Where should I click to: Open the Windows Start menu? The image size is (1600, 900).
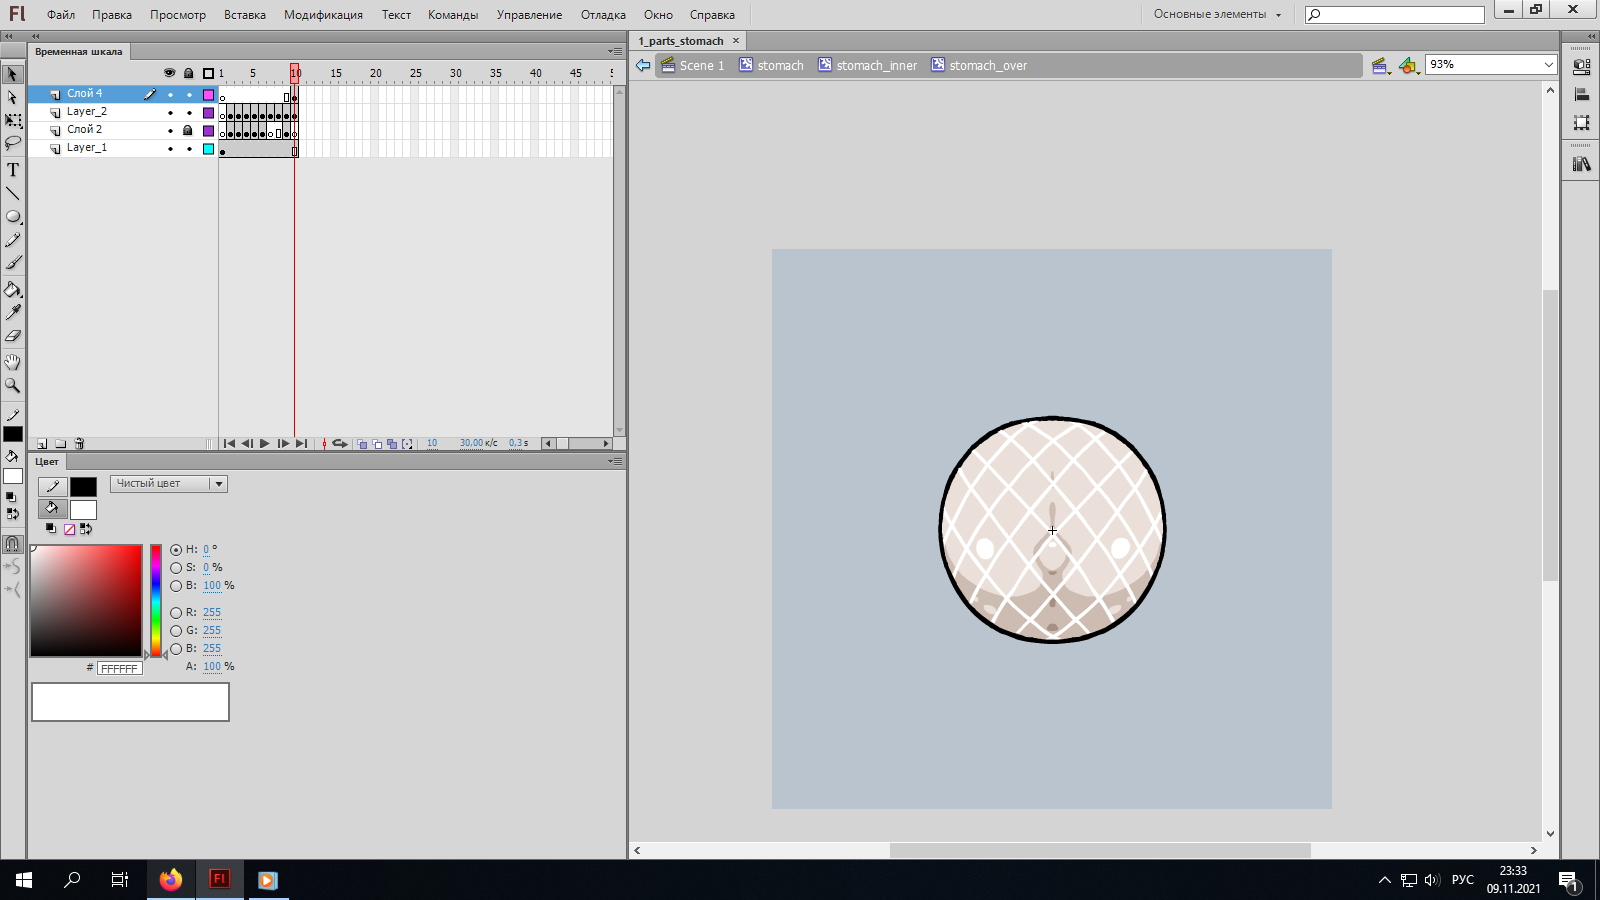[24, 880]
